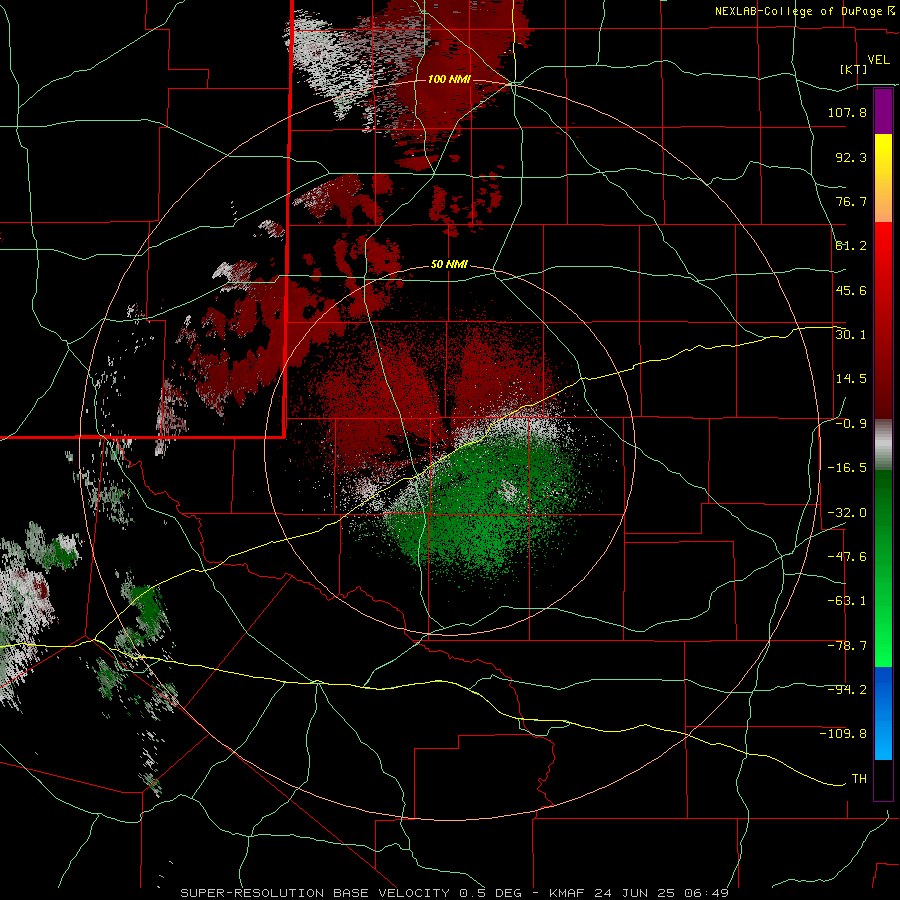Click the yellow-orange segment of the color bar
This screenshot has width=900, height=900.
883,178
